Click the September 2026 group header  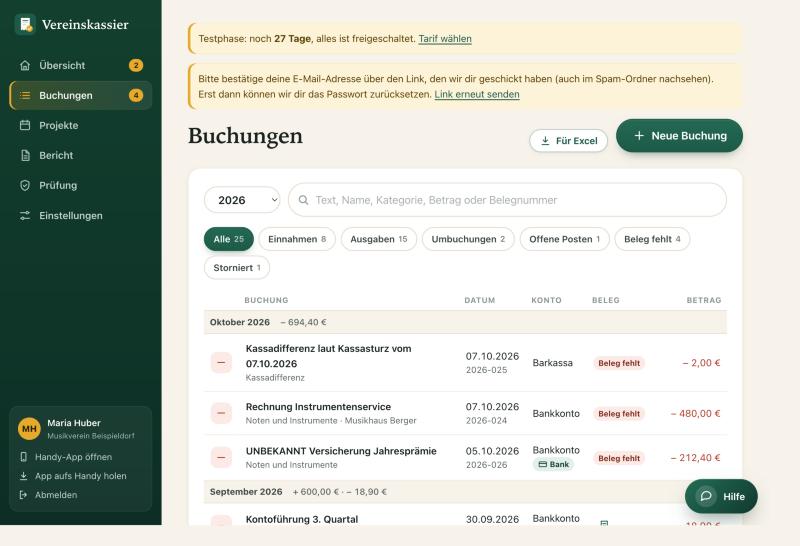[465, 492]
